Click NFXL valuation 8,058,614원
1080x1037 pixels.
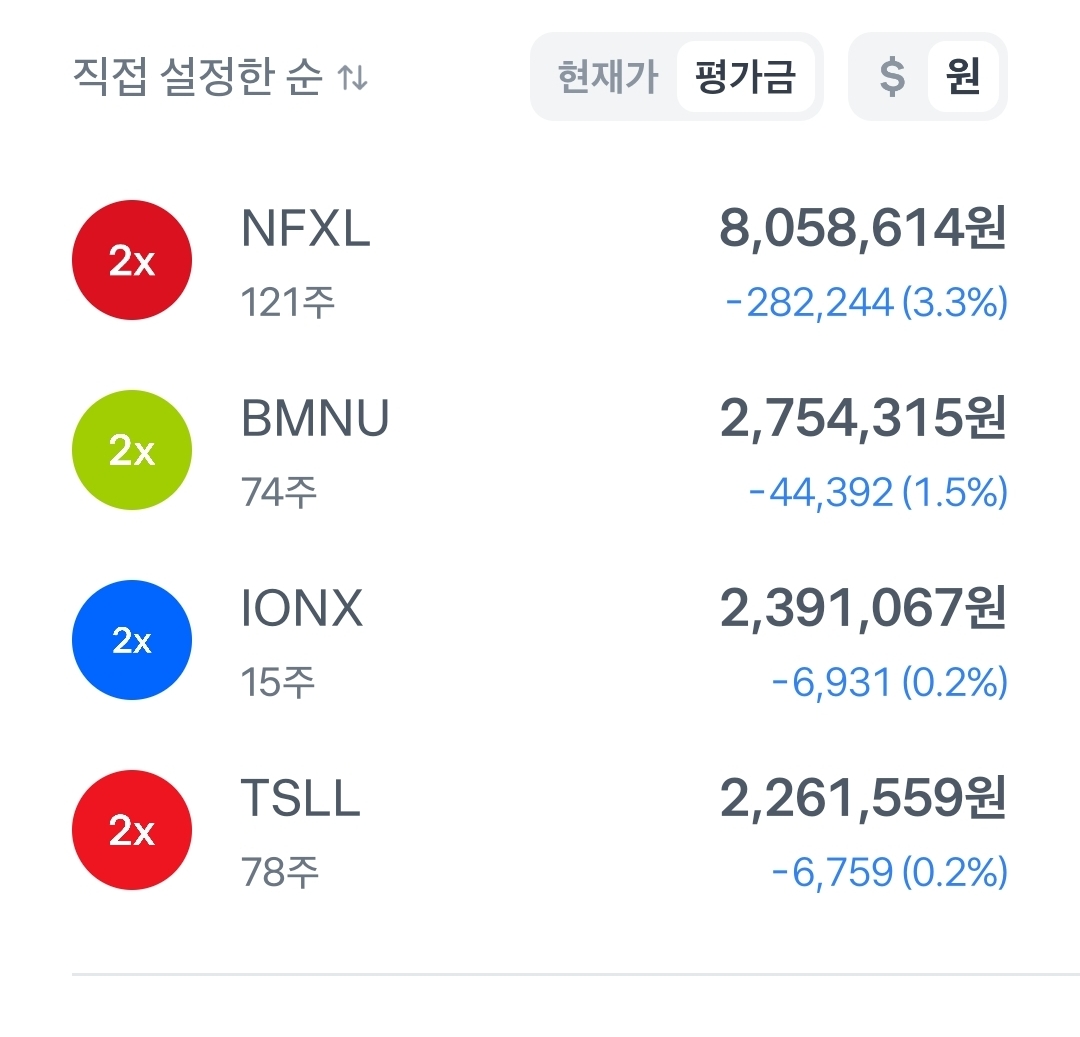(x=862, y=230)
